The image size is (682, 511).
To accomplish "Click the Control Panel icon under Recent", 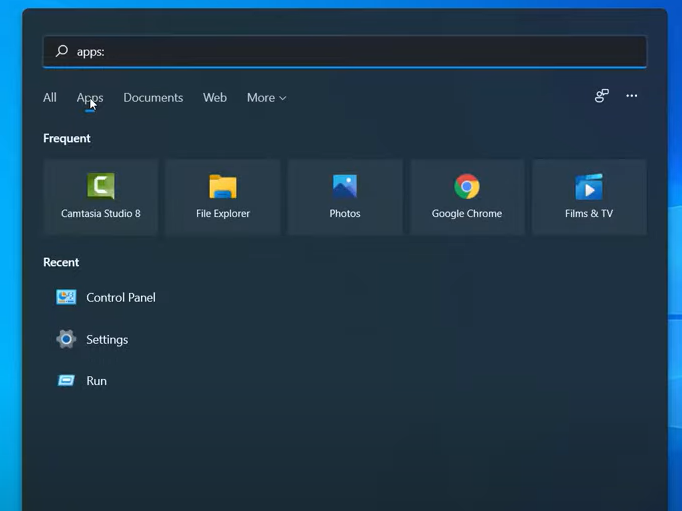I will [66, 297].
